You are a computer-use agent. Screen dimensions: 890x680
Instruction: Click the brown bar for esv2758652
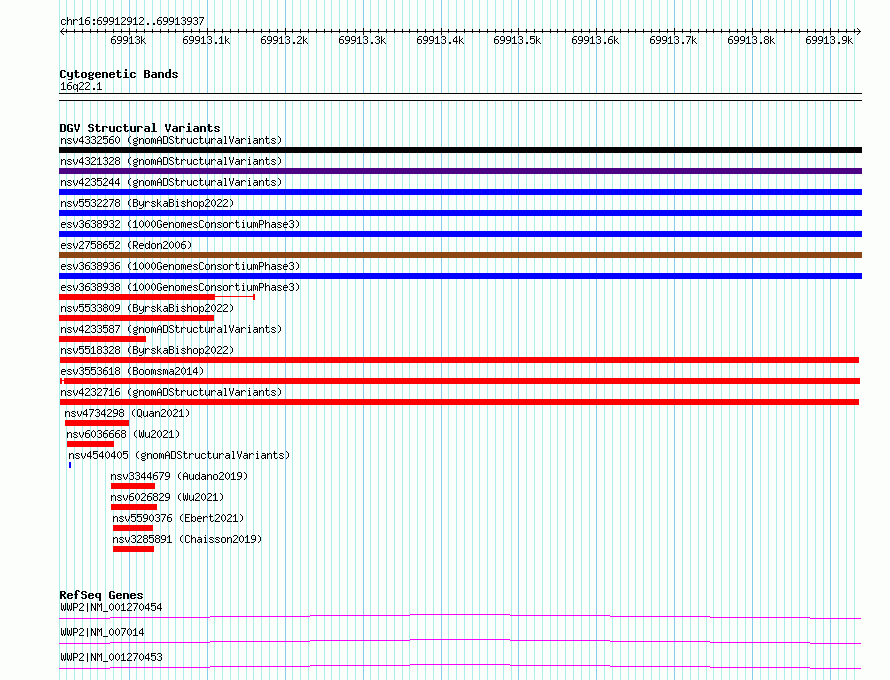click(460, 255)
